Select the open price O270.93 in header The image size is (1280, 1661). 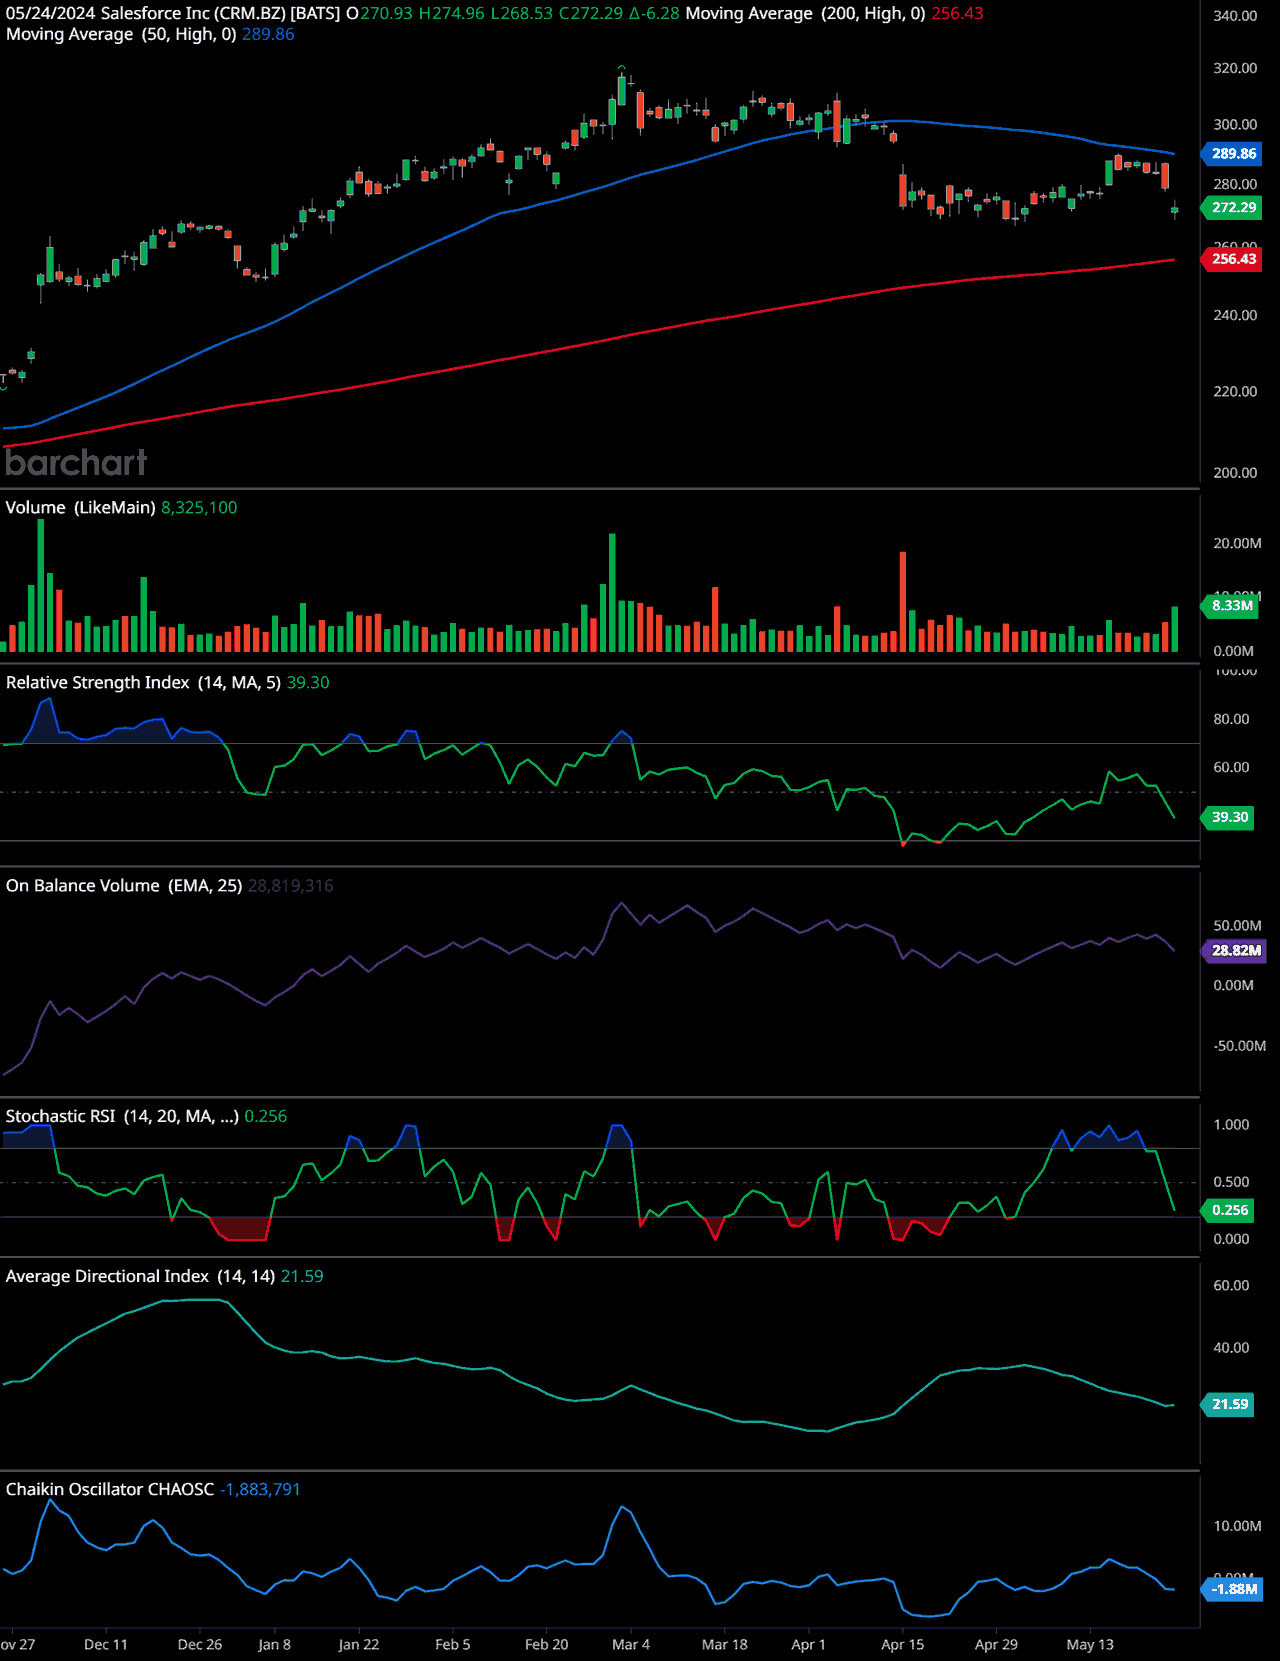click(379, 14)
